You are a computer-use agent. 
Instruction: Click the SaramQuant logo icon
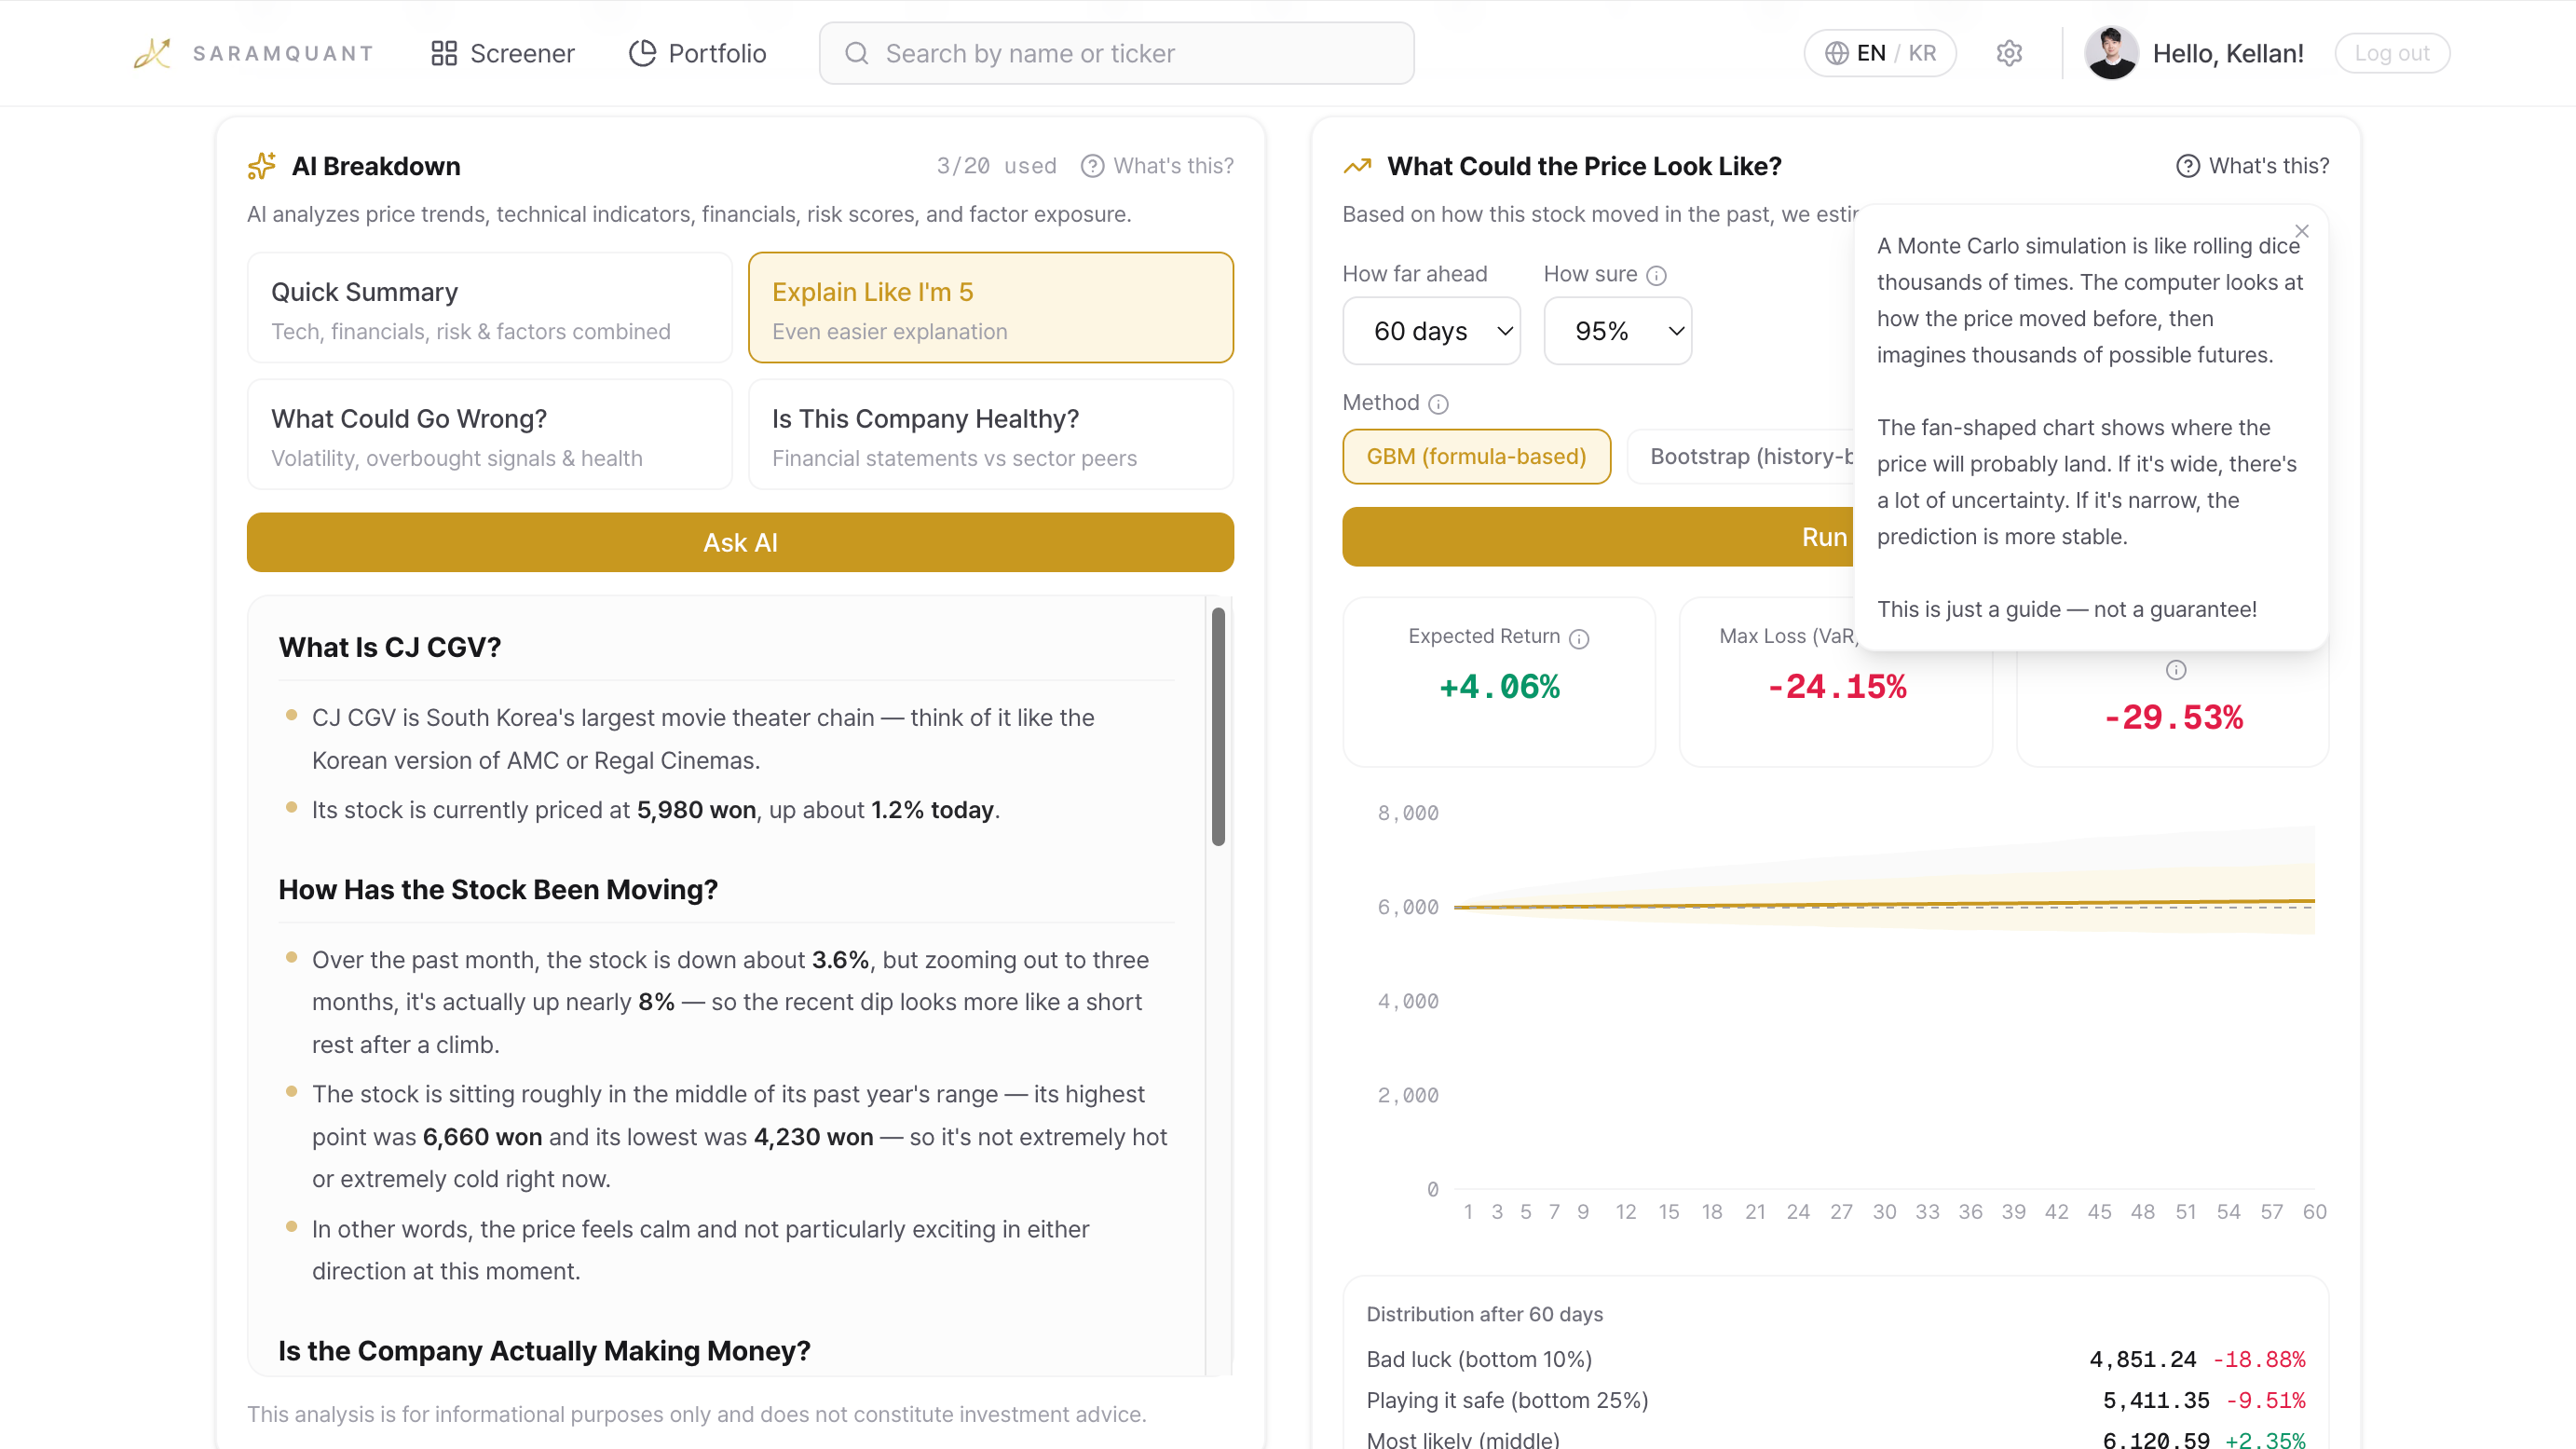tap(152, 53)
